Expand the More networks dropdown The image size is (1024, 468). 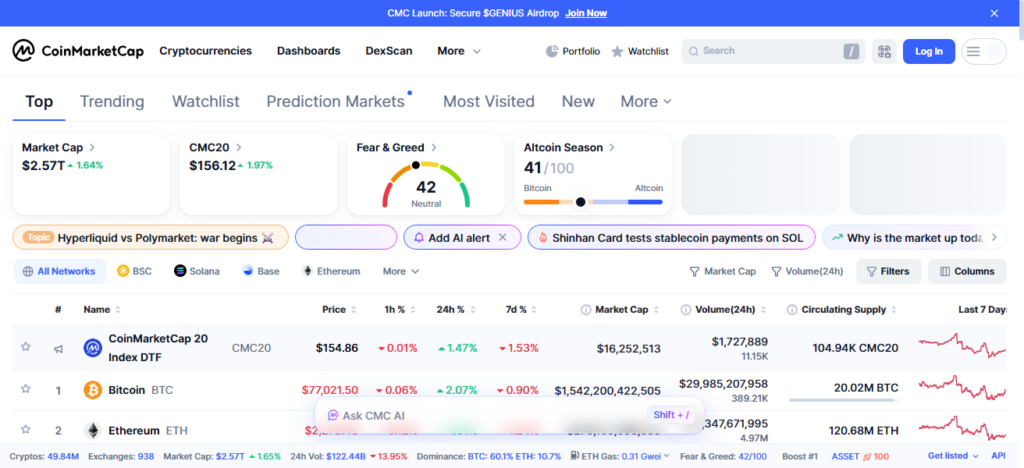click(401, 271)
